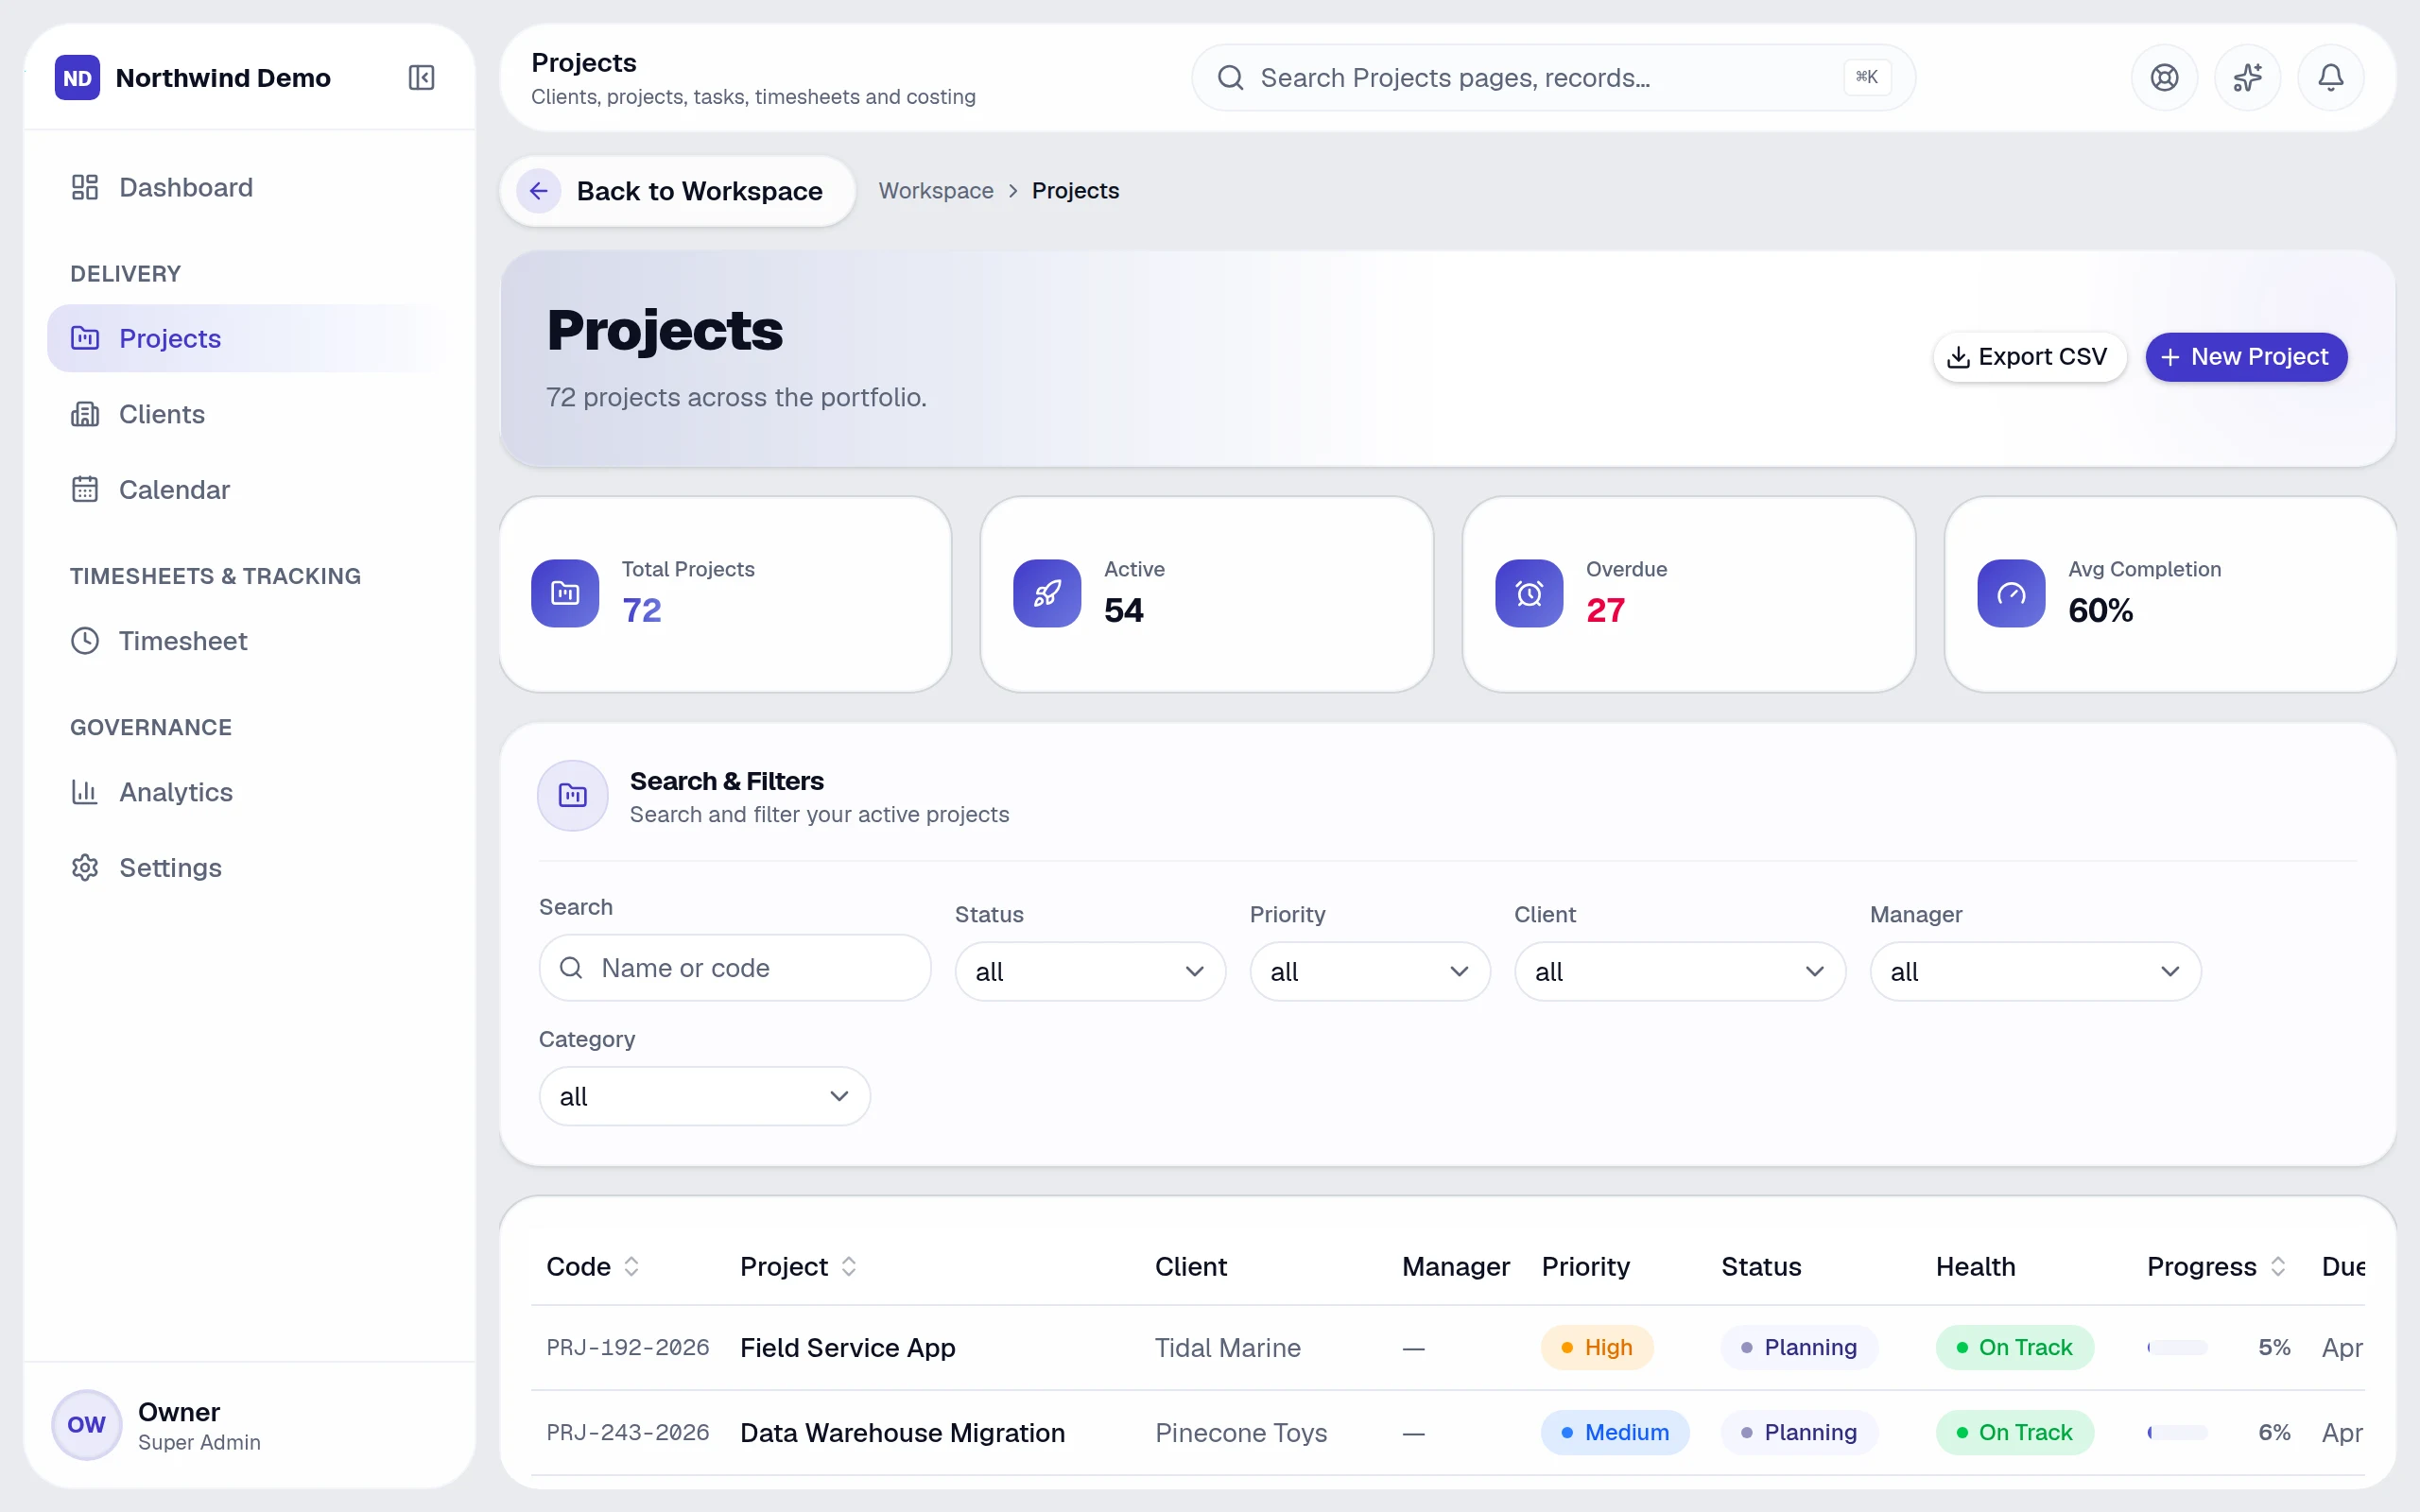2420x1512 pixels.
Task: Open the help lifebuoy icon
Action: (x=2164, y=78)
